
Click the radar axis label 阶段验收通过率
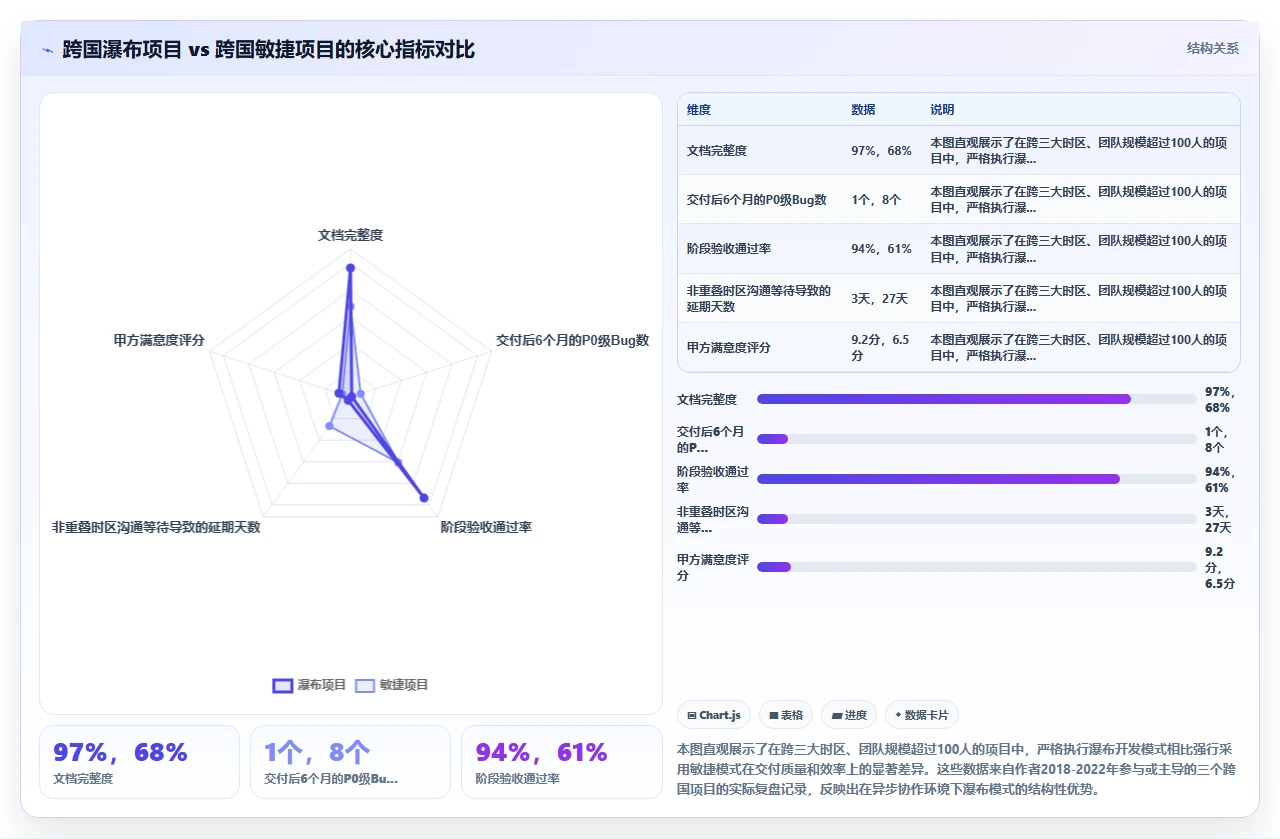486,526
